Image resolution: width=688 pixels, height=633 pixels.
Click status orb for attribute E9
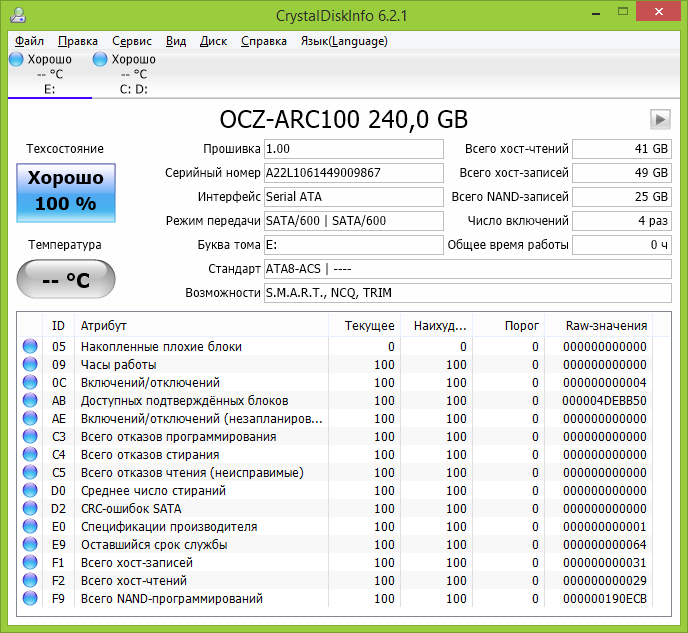point(30,544)
